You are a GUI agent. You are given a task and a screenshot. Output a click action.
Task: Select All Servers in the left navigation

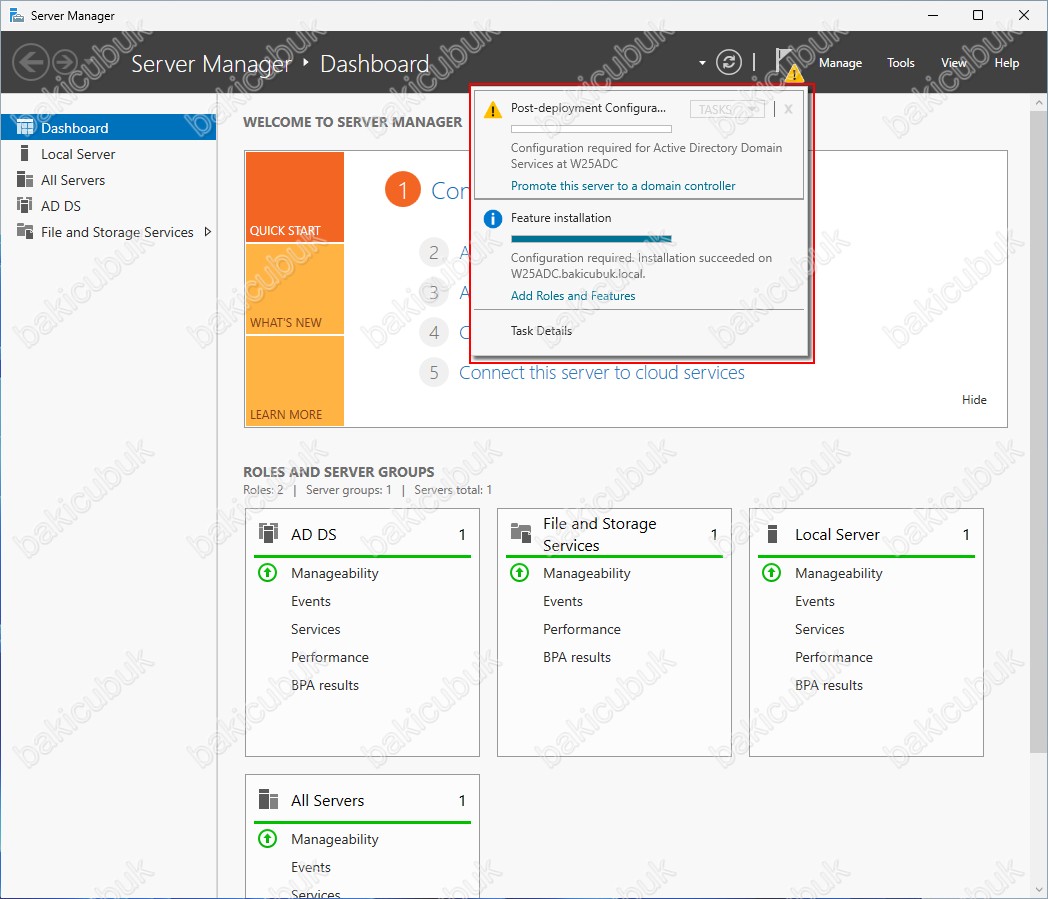tap(108, 180)
